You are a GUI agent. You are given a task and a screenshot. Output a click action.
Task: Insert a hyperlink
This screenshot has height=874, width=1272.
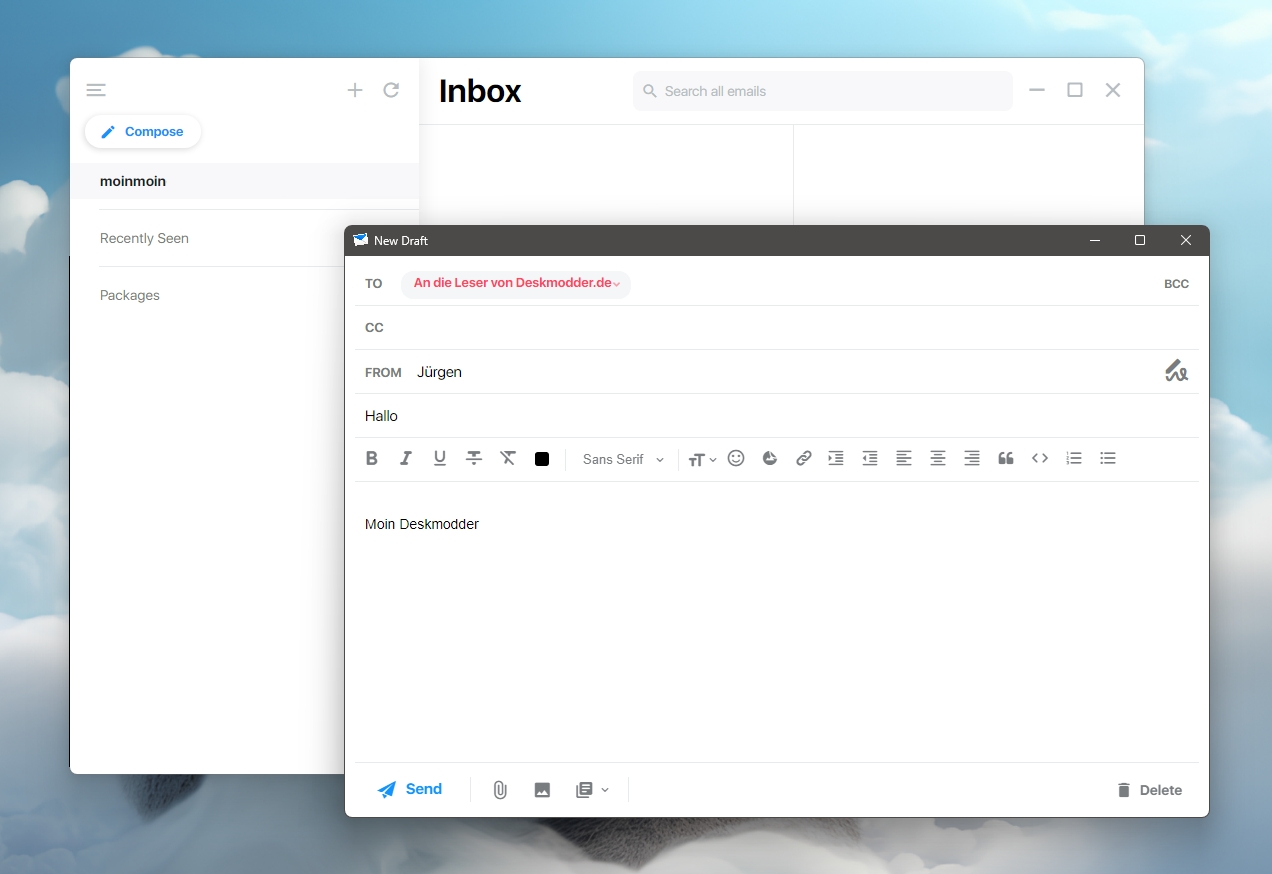click(x=804, y=458)
